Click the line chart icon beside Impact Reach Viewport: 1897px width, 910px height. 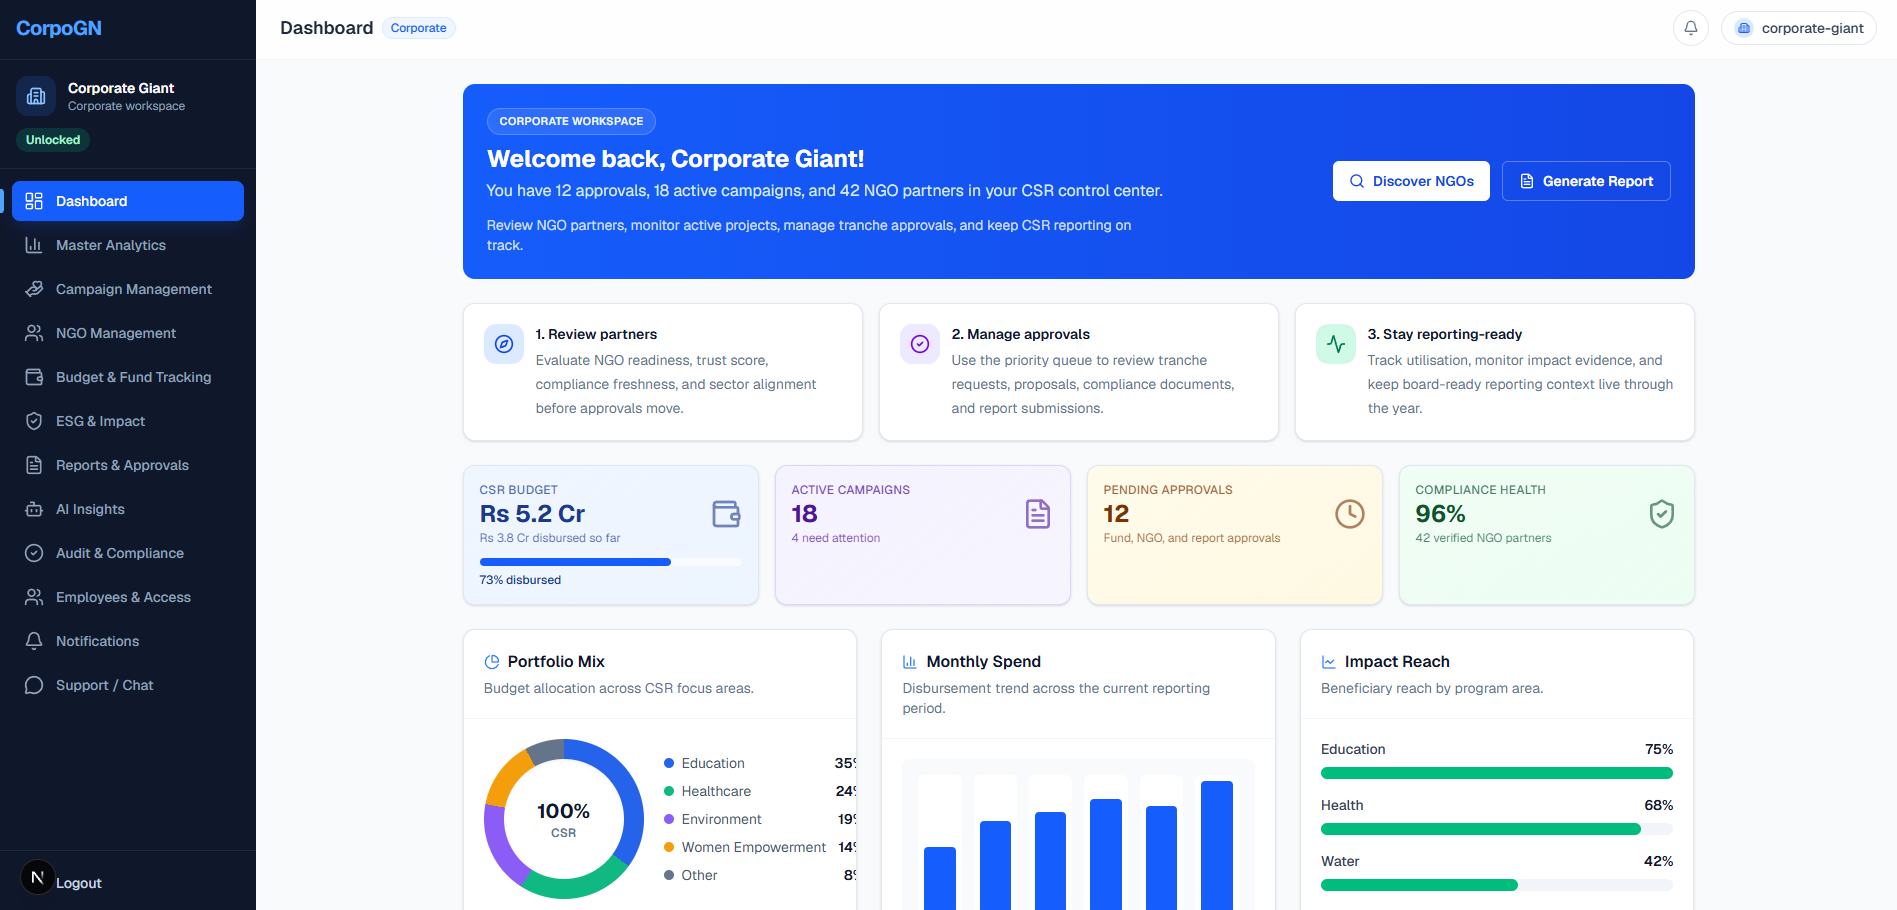pyautogui.click(x=1329, y=662)
